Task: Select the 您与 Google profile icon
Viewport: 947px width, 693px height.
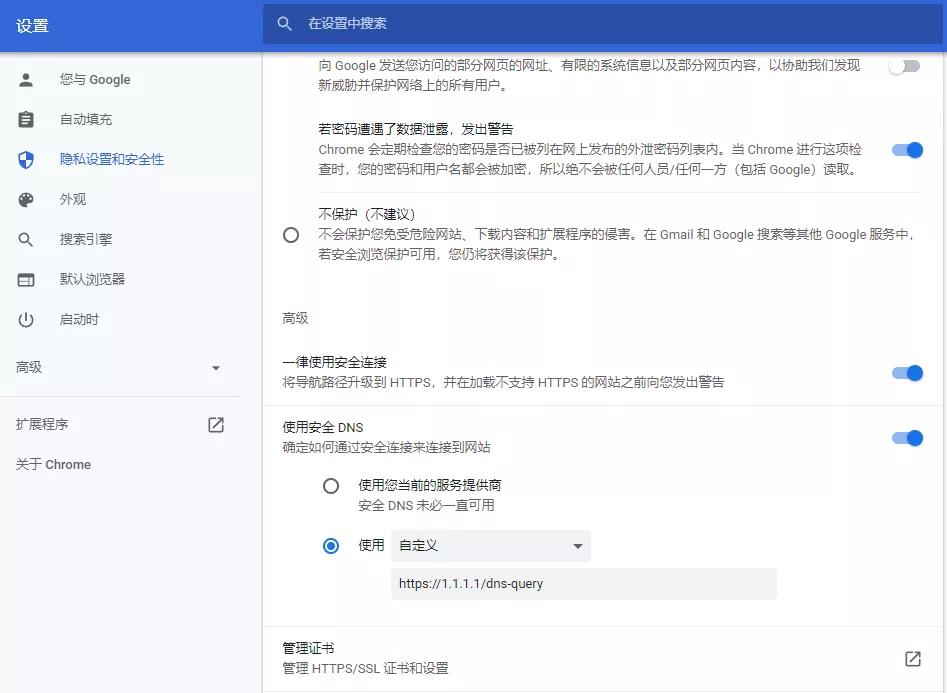Action: [25, 79]
